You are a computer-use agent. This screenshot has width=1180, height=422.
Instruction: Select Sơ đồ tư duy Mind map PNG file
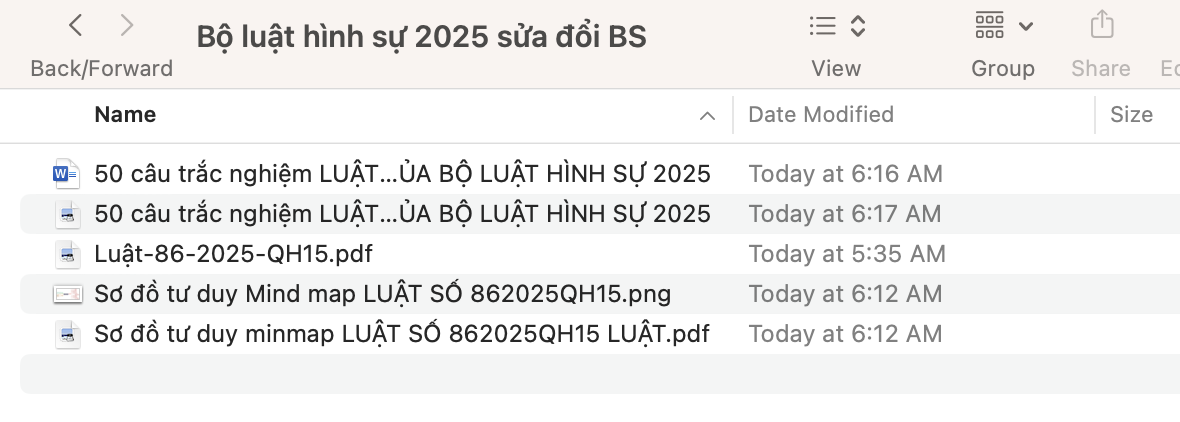pyautogui.click(x=382, y=294)
